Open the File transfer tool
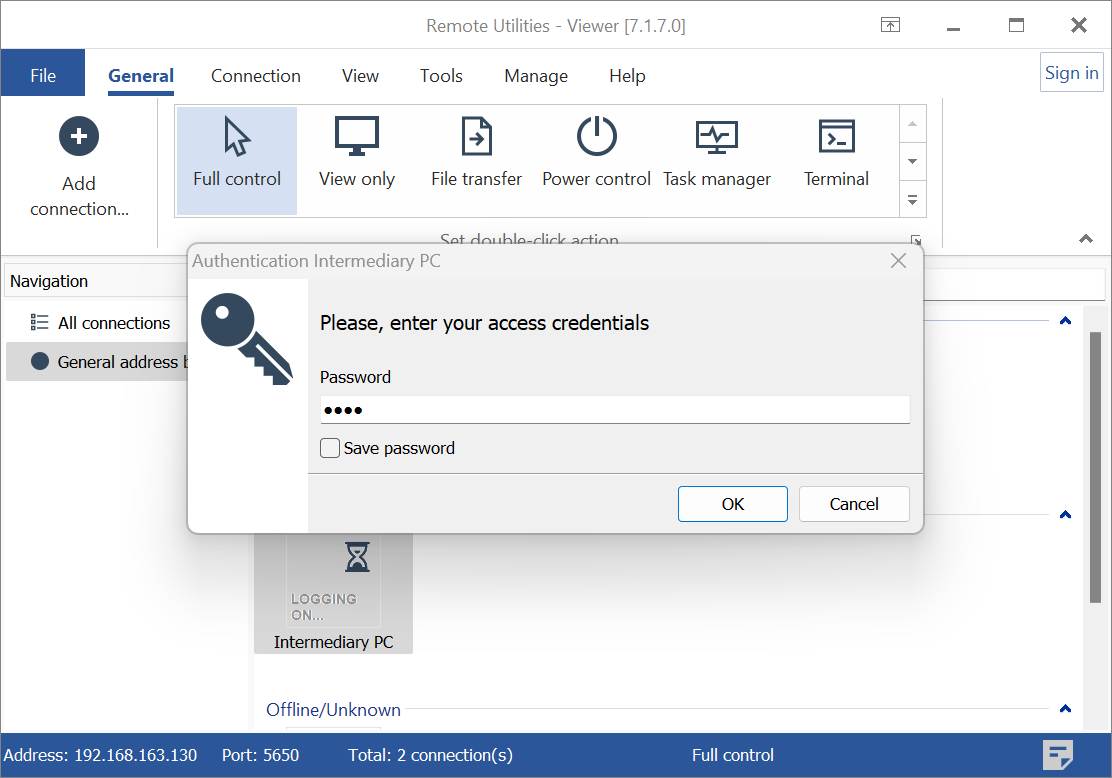The image size is (1112, 778). (477, 138)
